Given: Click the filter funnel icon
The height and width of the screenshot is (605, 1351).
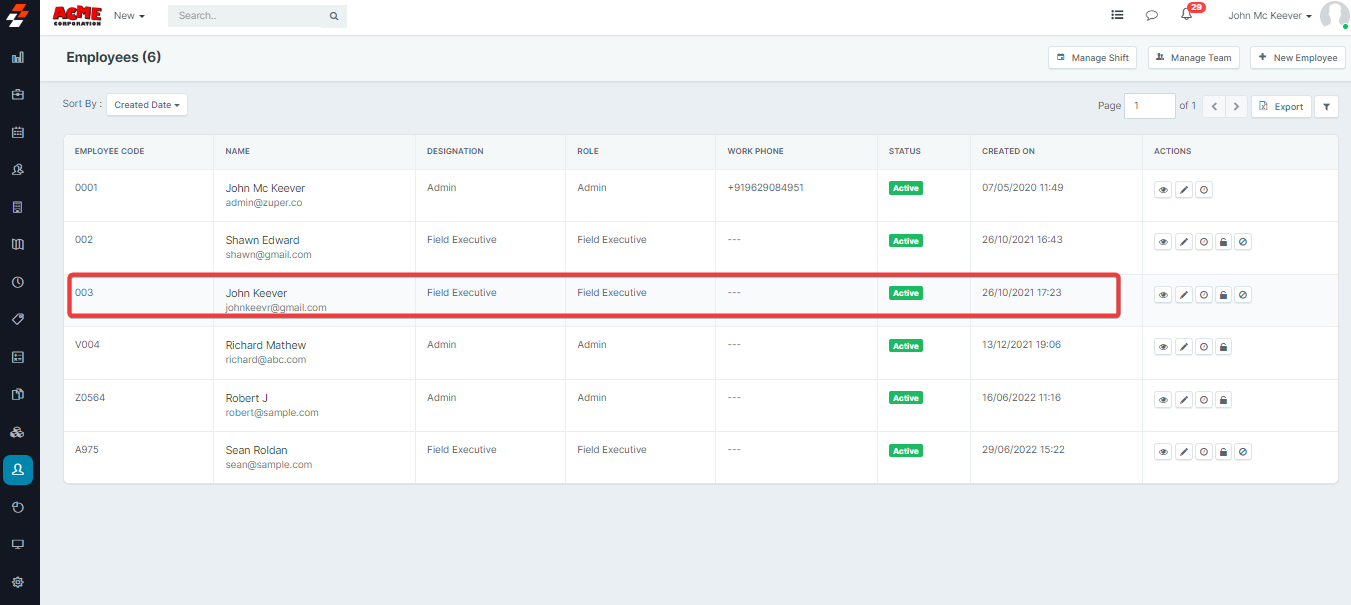Looking at the screenshot, I should pos(1326,106).
